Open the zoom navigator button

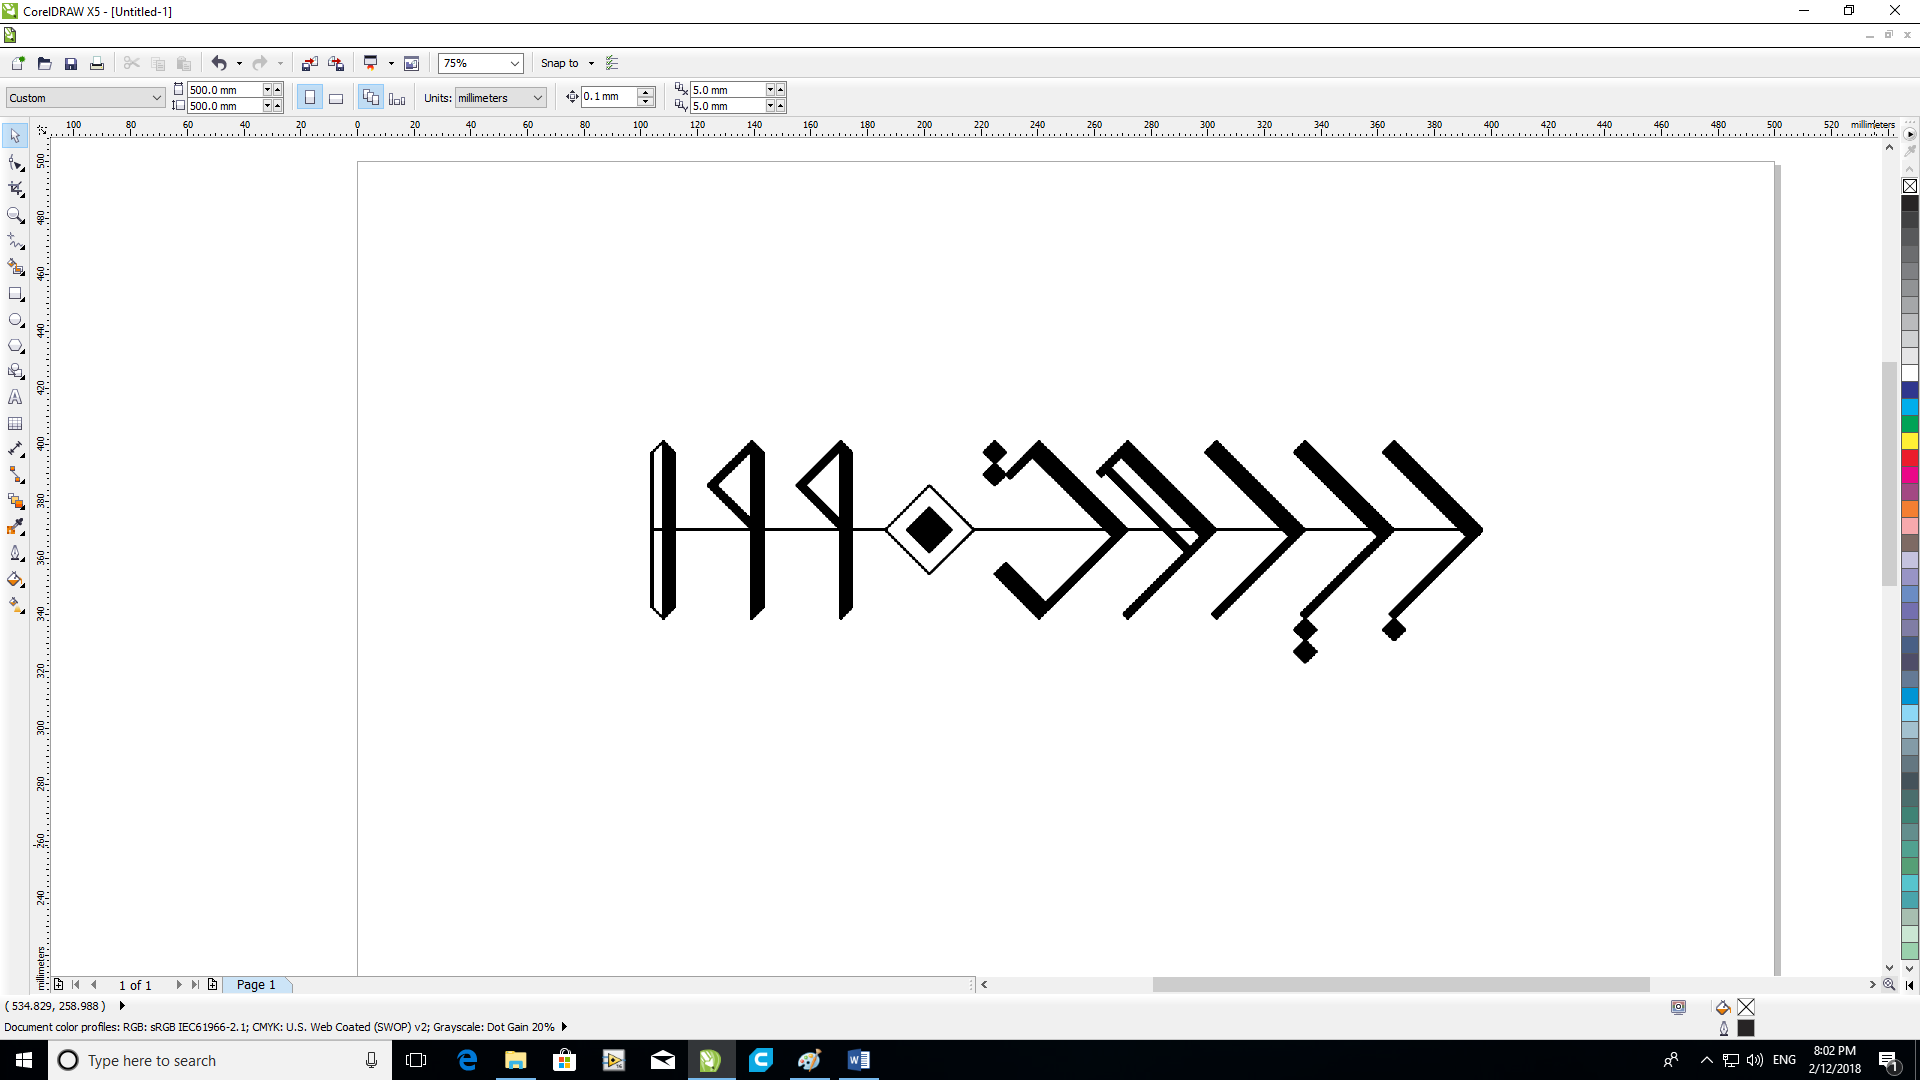pyautogui.click(x=1889, y=985)
